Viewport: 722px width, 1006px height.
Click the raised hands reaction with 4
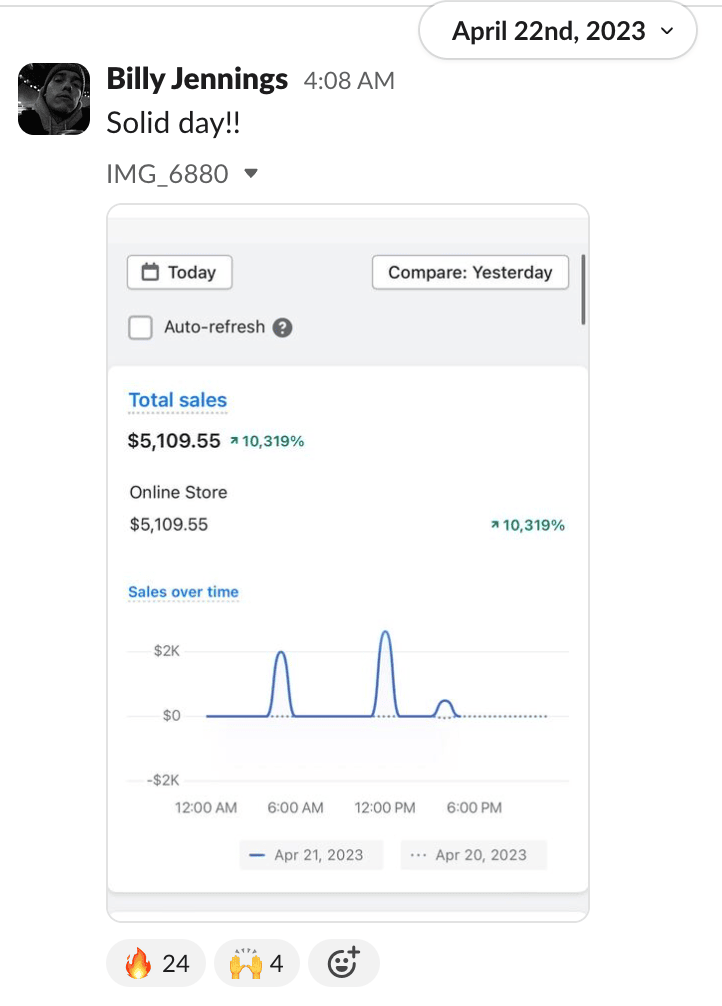pyautogui.click(x=256, y=963)
